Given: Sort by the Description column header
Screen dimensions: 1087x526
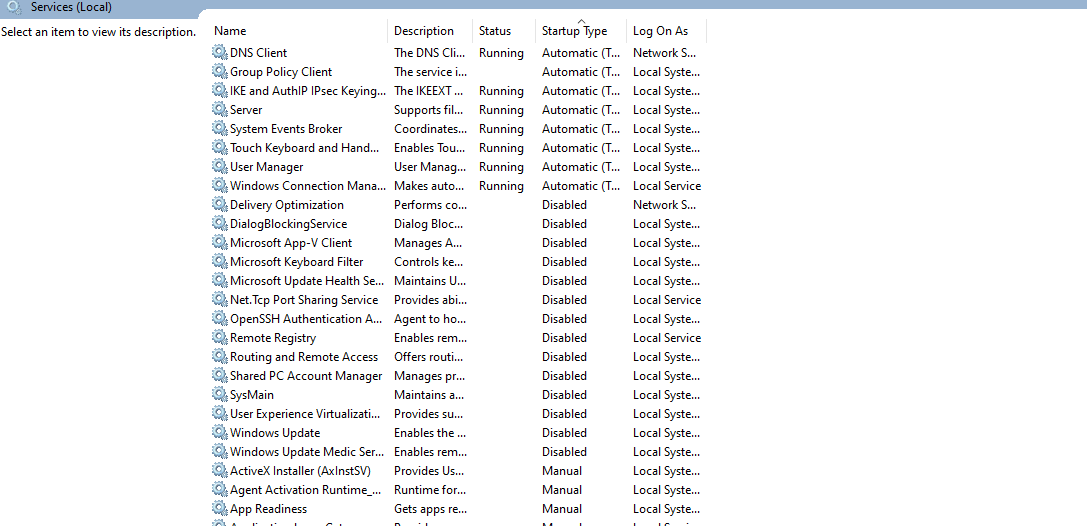Looking at the screenshot, I should (424, 30).
